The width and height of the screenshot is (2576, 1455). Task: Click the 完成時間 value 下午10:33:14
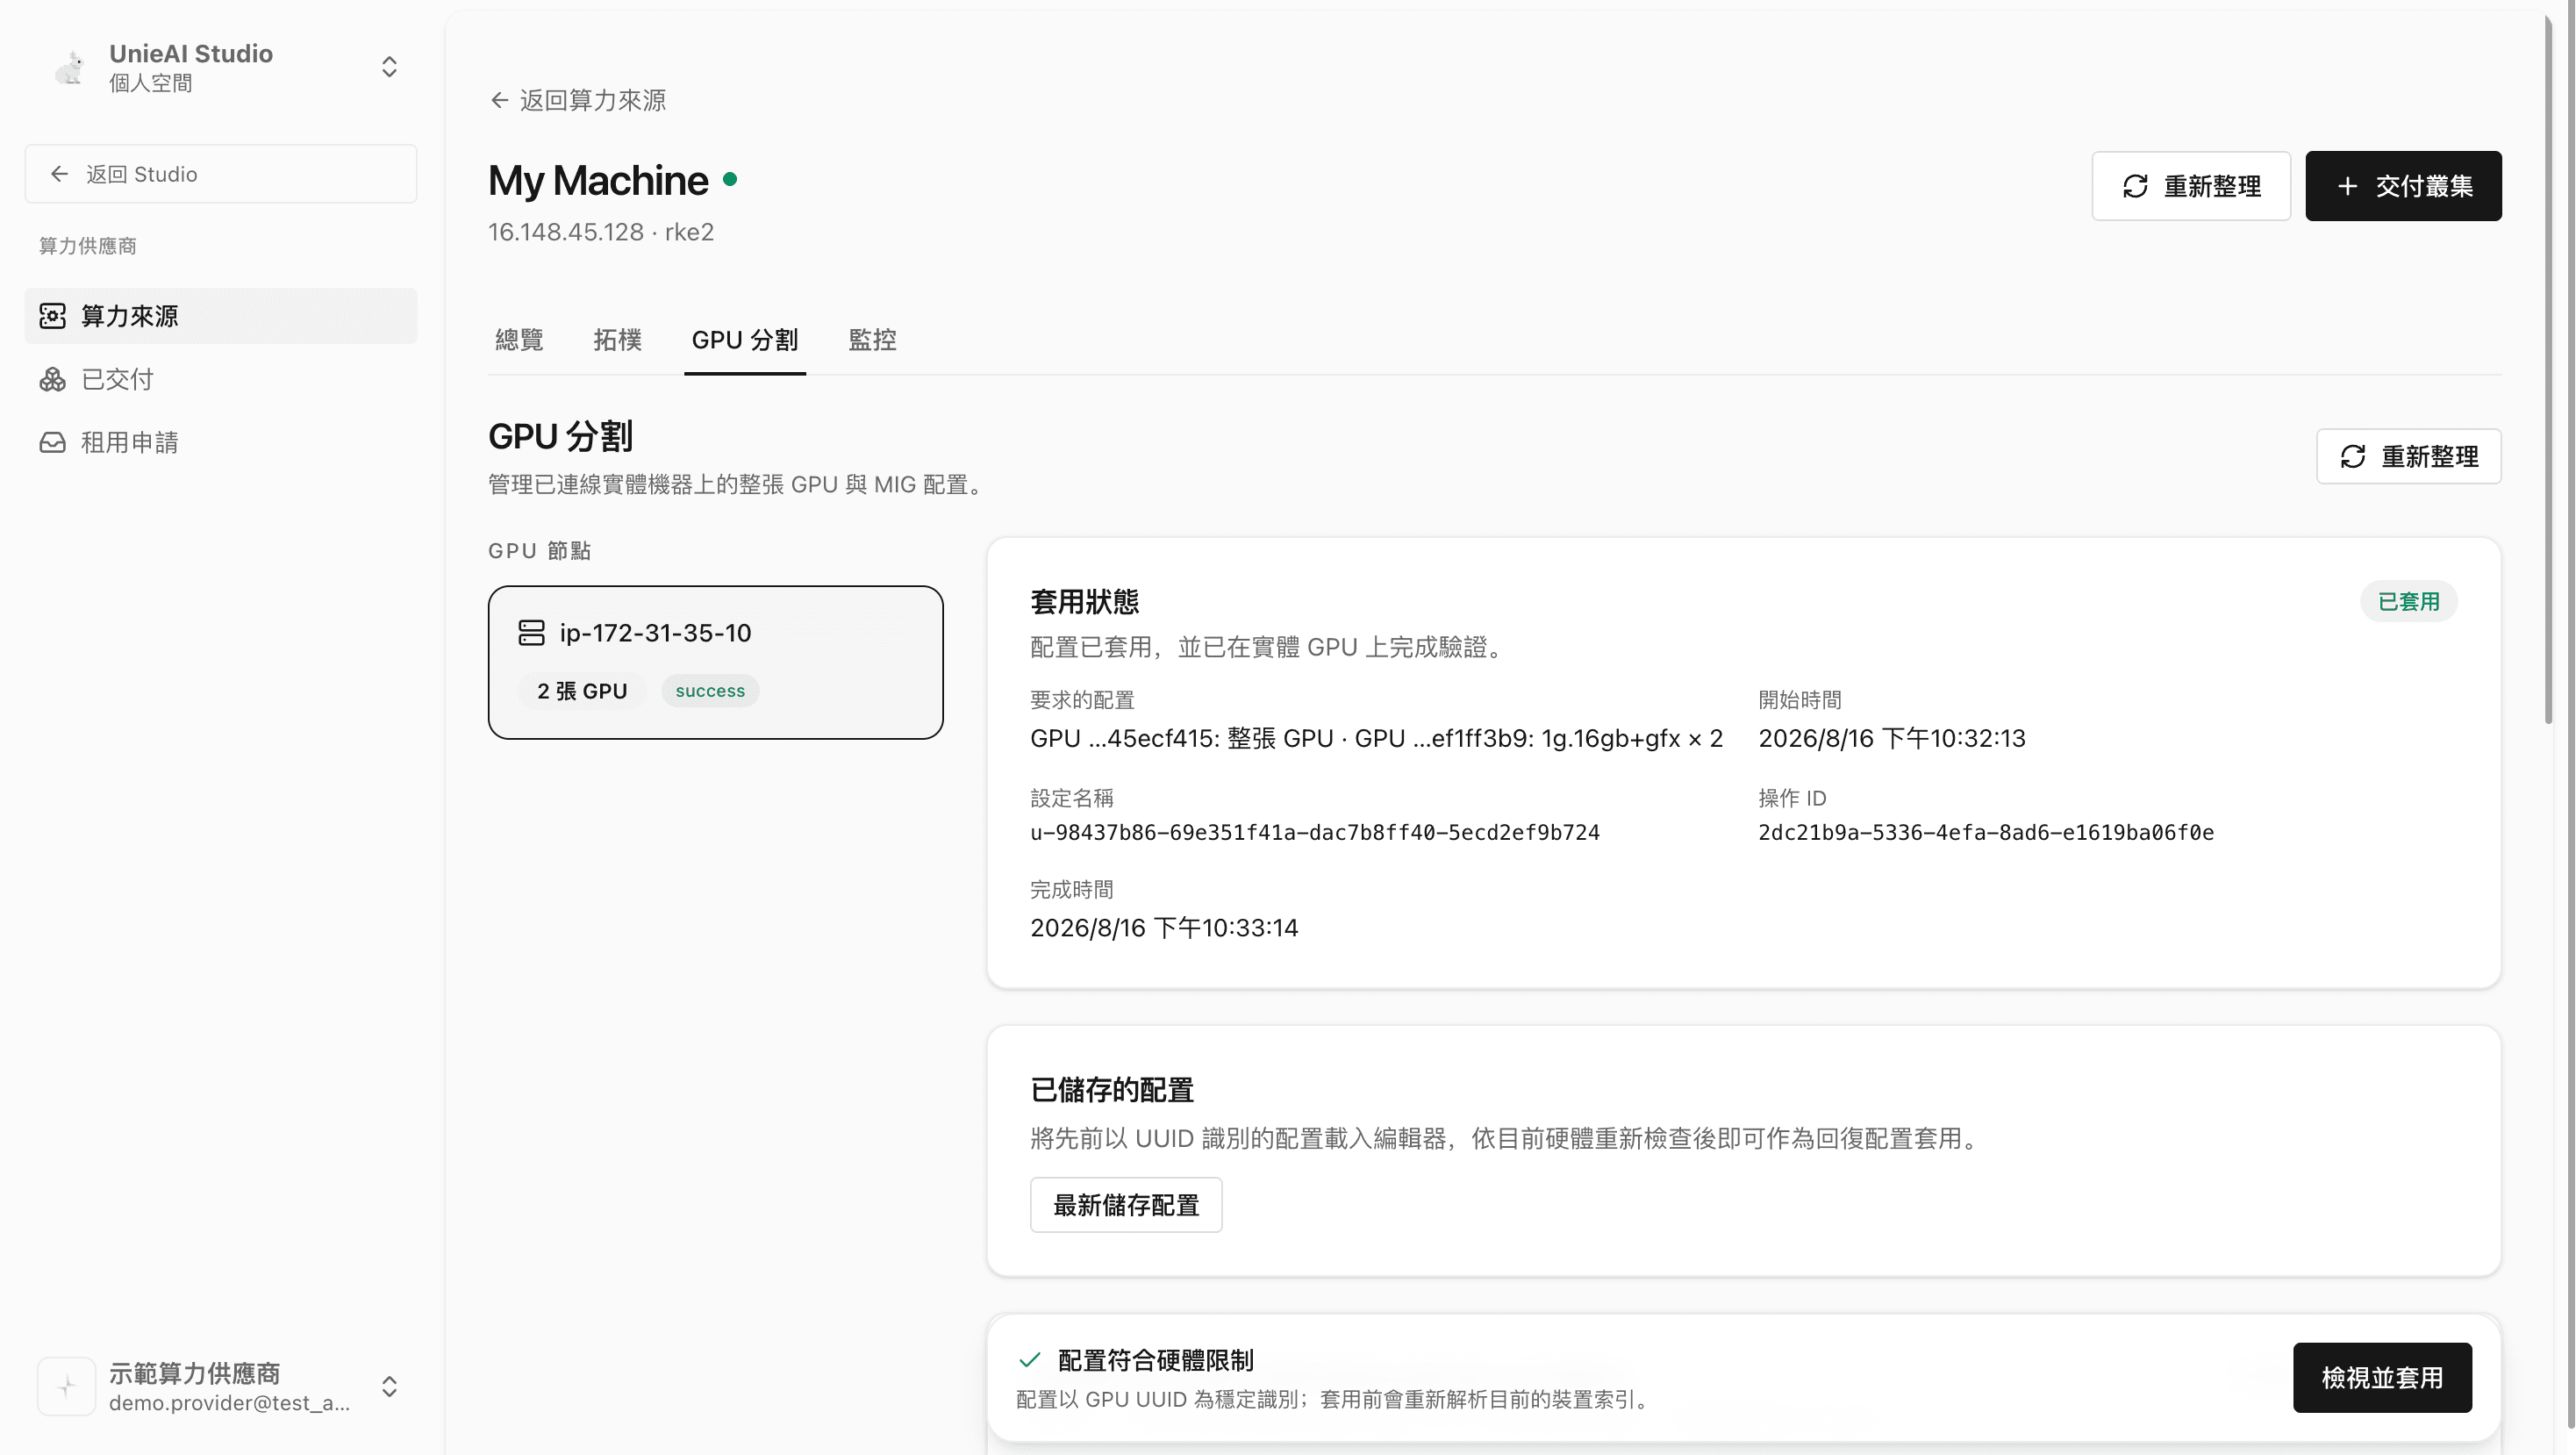1164,928
